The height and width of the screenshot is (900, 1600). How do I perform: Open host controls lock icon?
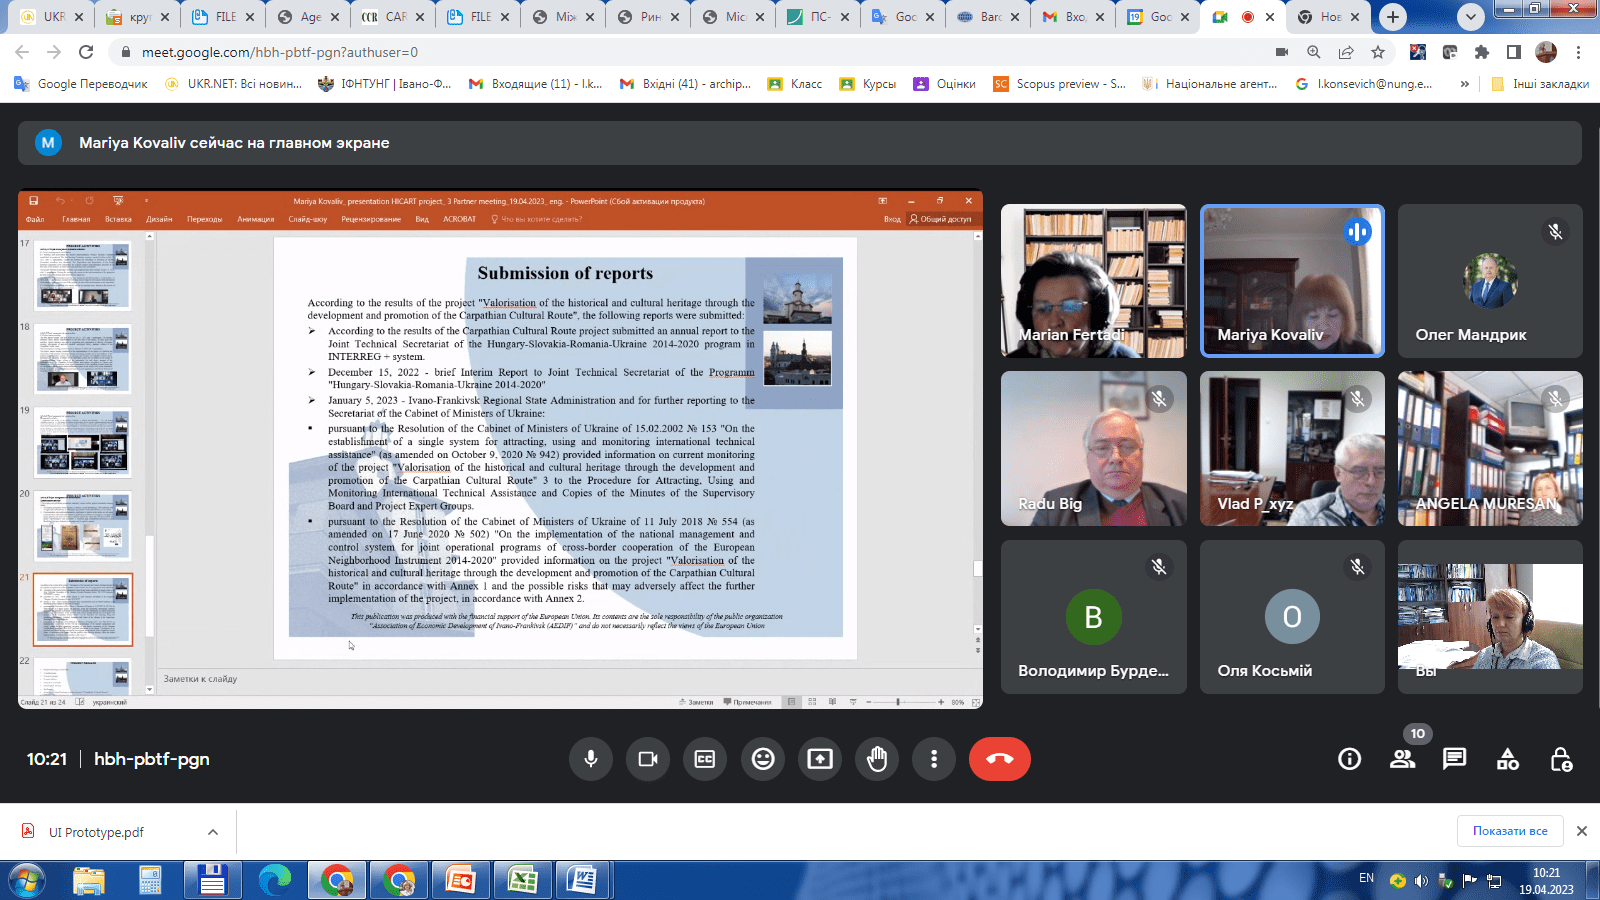[1560, 759]
